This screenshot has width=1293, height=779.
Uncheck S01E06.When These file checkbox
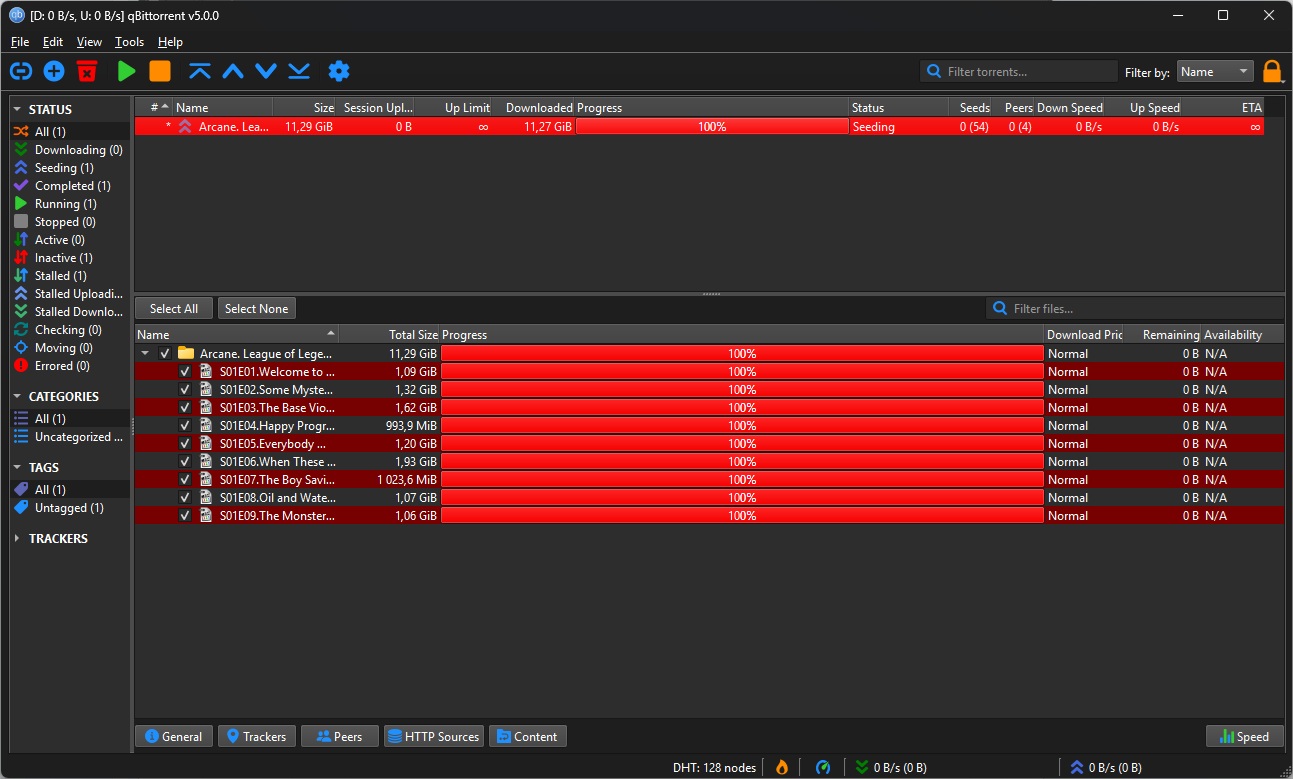coord(185,461)
